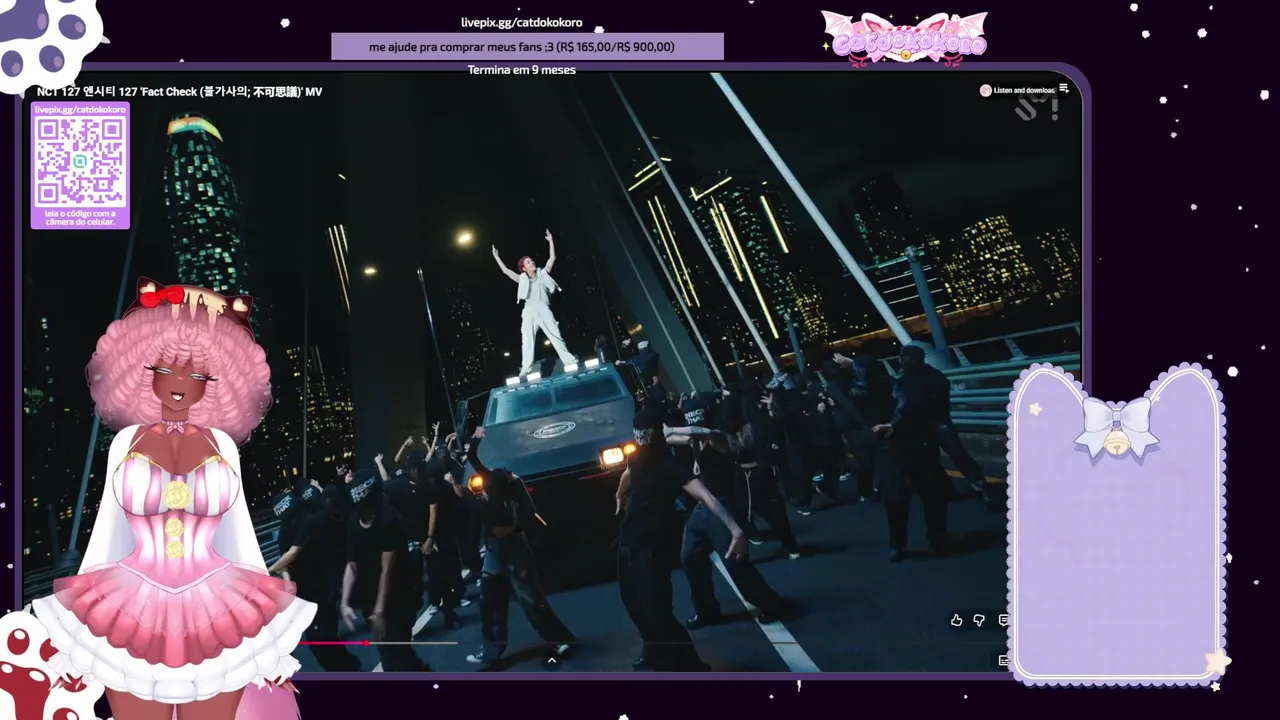The height and width of the screenshot is (720, 1280).
Task: Click the red progress bar scrubber
Action: [366, 643]
